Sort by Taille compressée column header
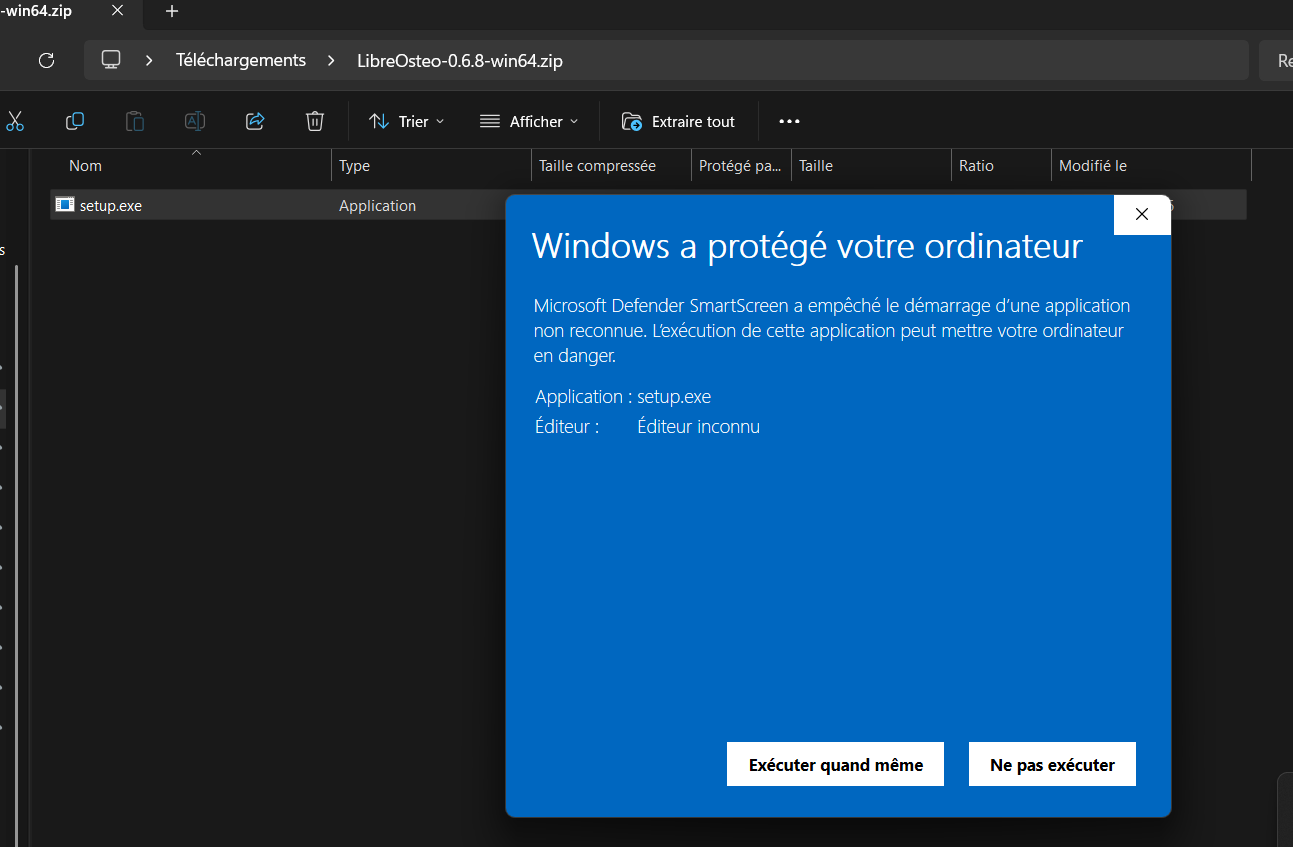1293x847 pixels. [611, 165]
